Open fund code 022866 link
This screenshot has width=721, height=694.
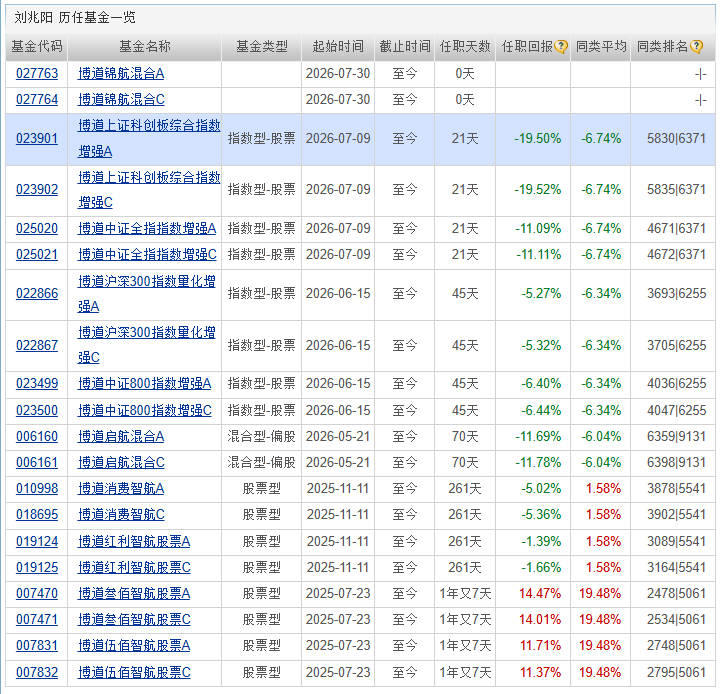(37, 294)
